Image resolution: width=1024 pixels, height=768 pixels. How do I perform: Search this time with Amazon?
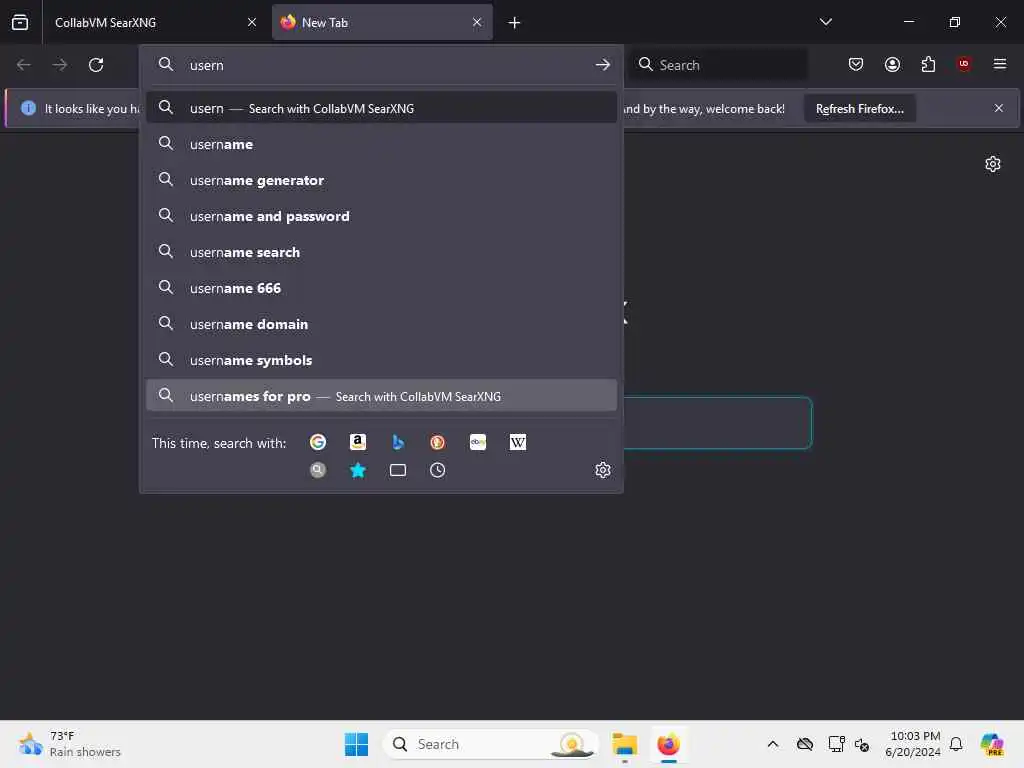pos(358,442)
